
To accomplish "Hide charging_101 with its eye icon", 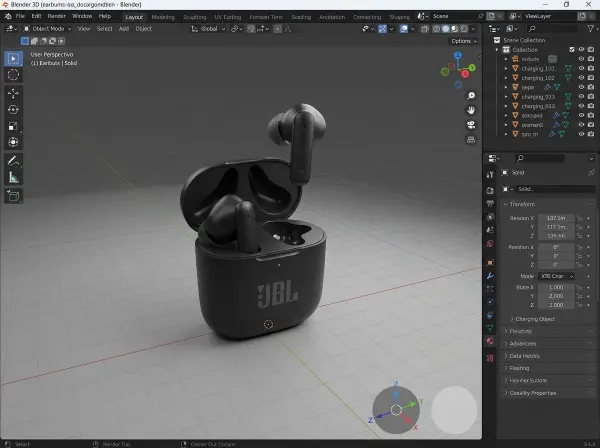I will coord(581,68).
